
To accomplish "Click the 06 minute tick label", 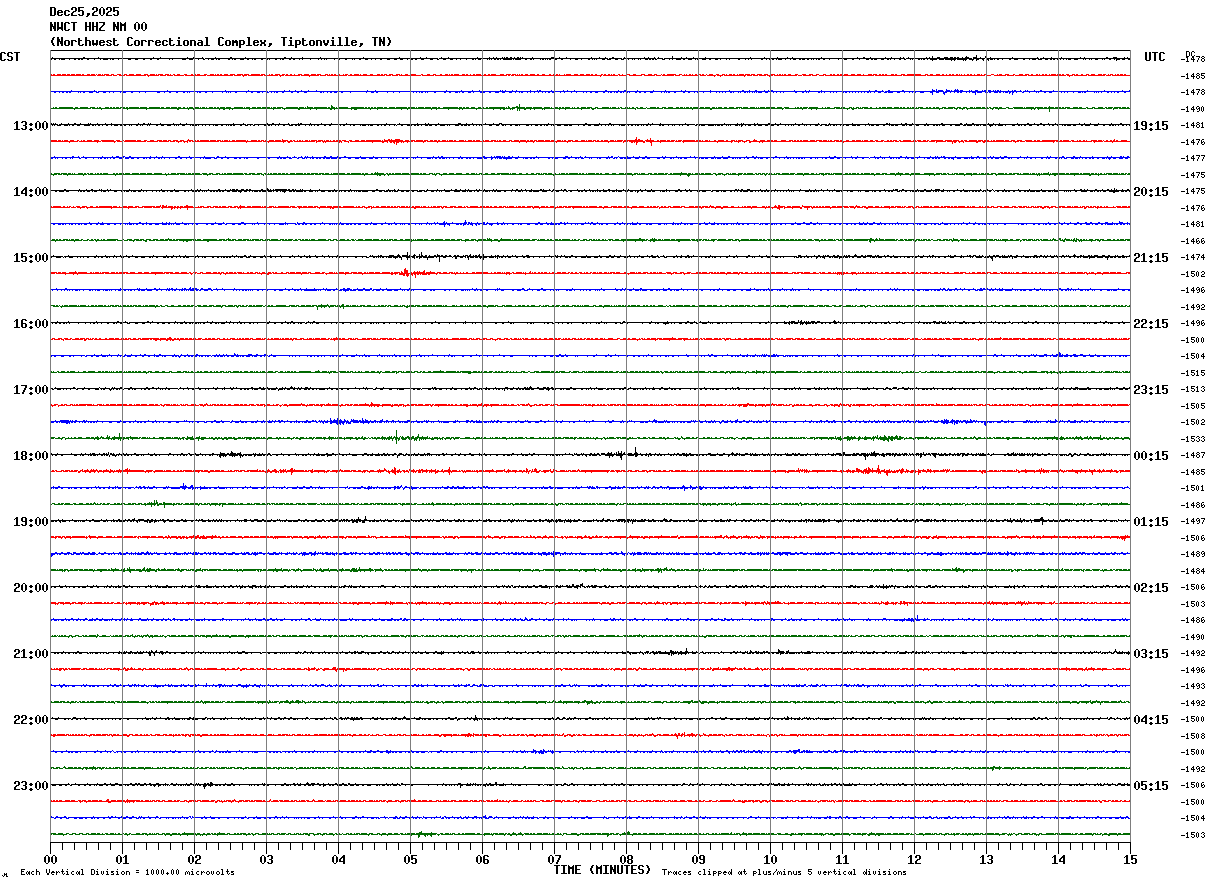I will [x=482, y=859].
